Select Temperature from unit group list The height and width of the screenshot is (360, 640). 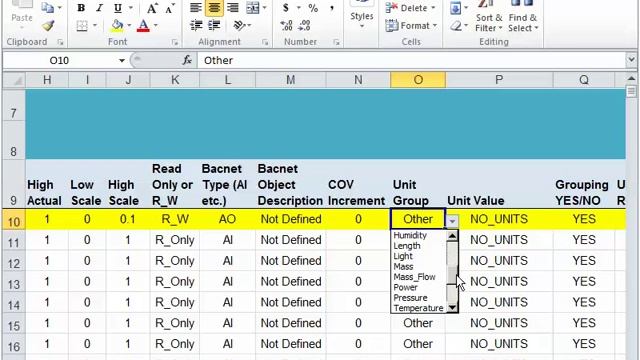coord(418,308)
